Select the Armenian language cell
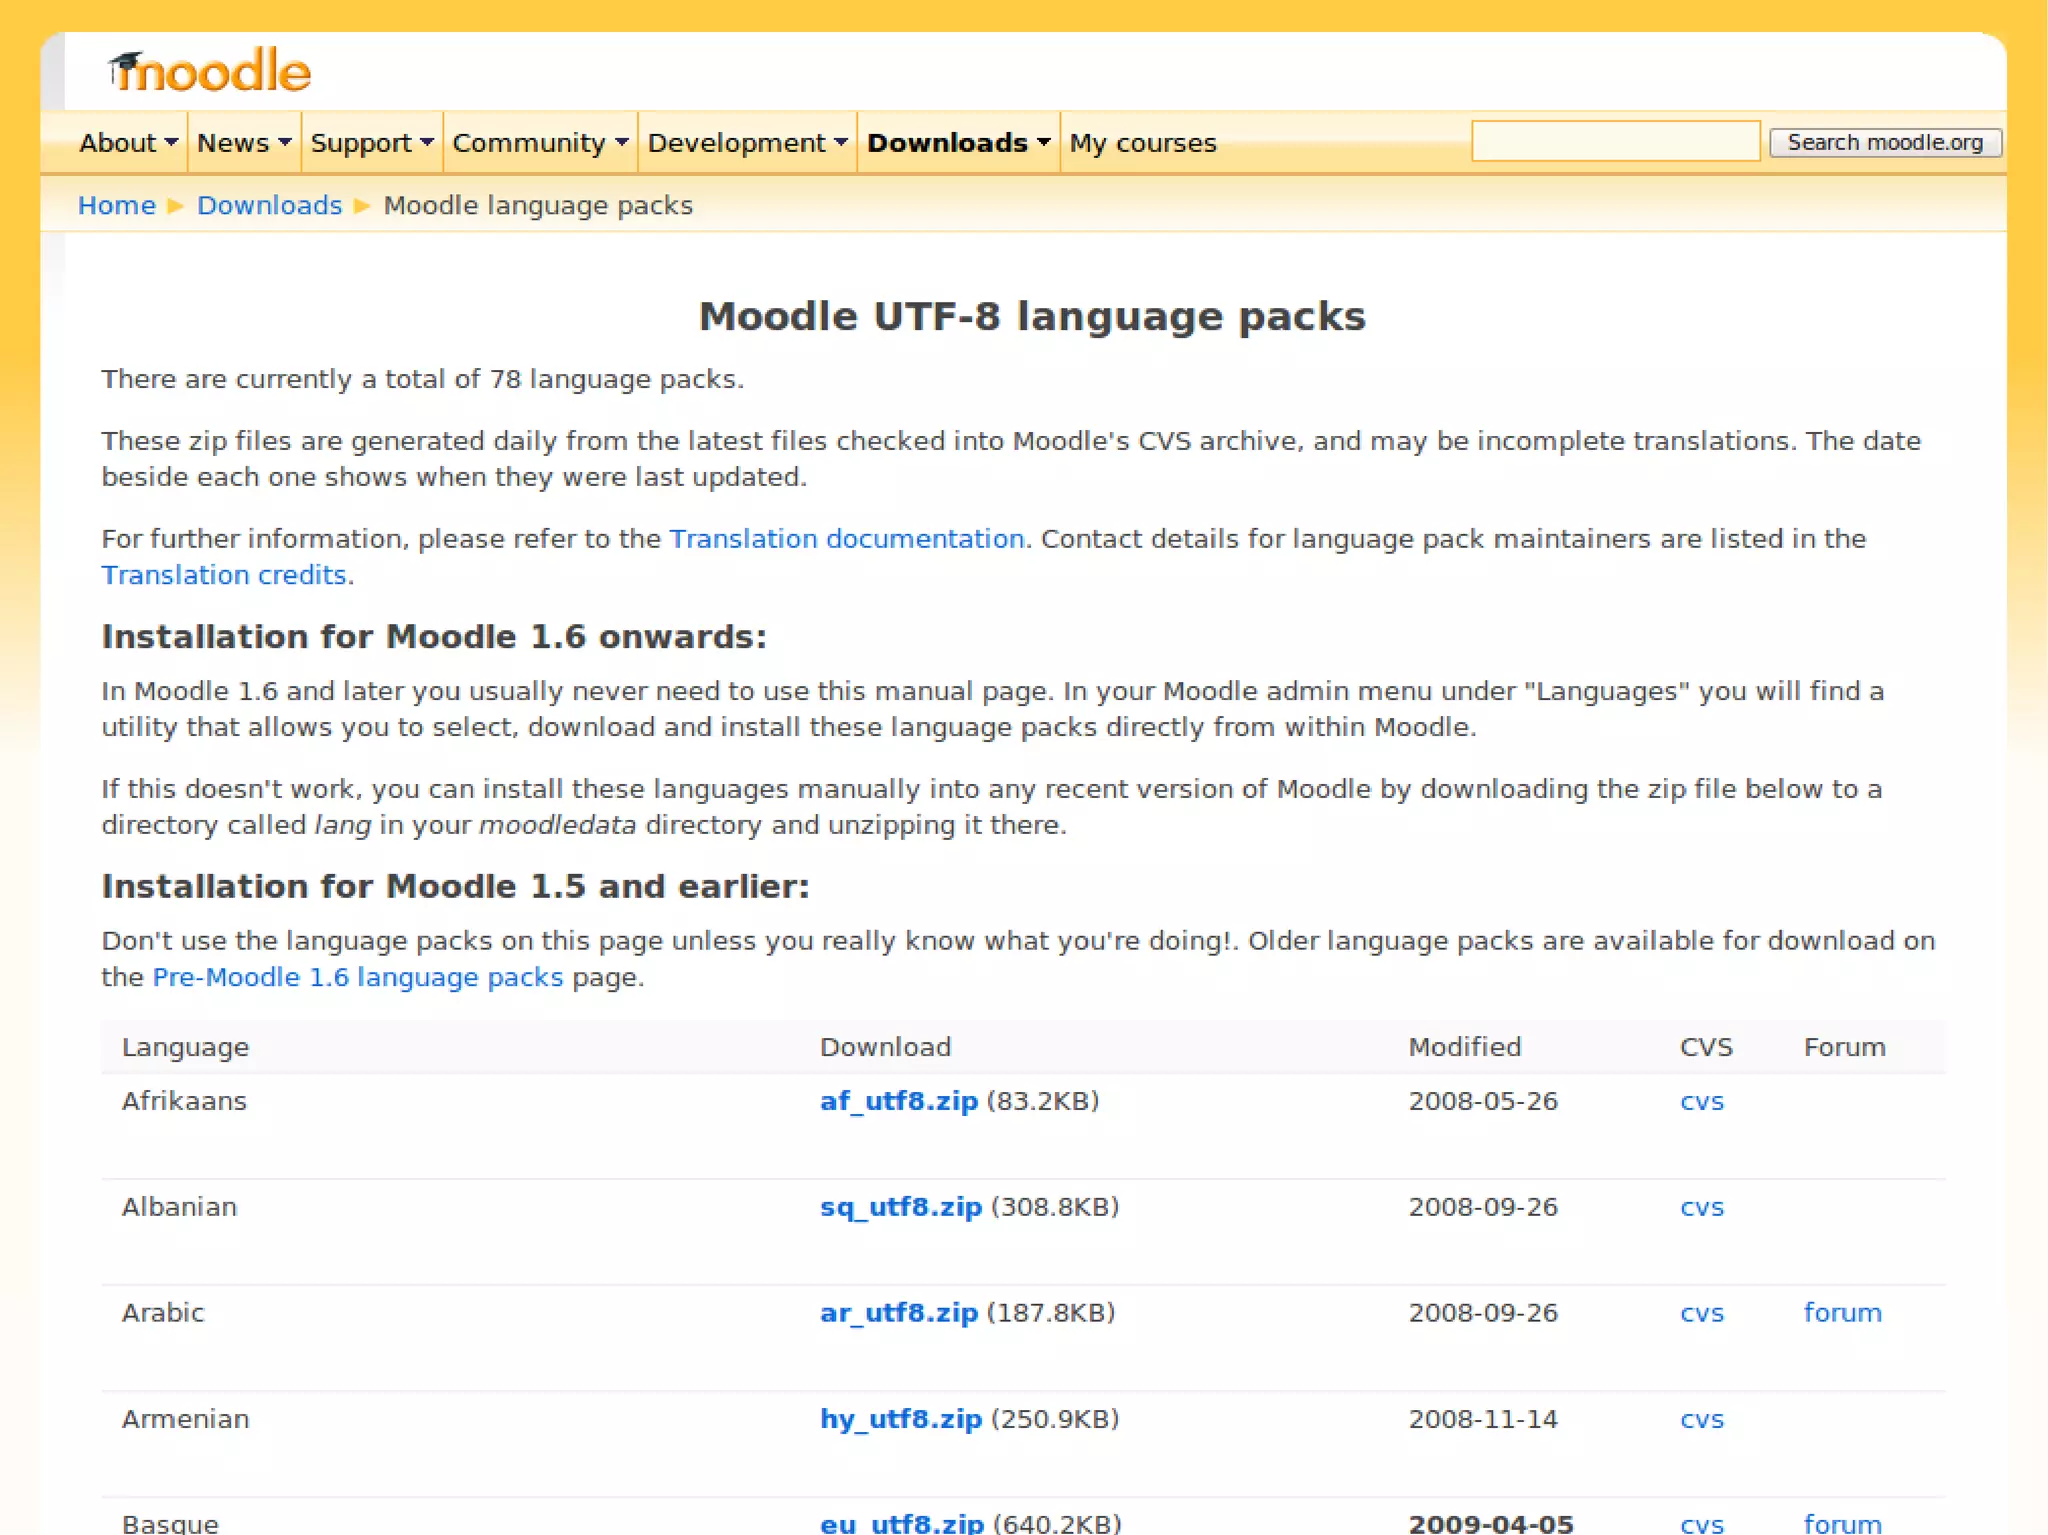Viewport: 2048px width, 1535px height. click(186, 1419)
